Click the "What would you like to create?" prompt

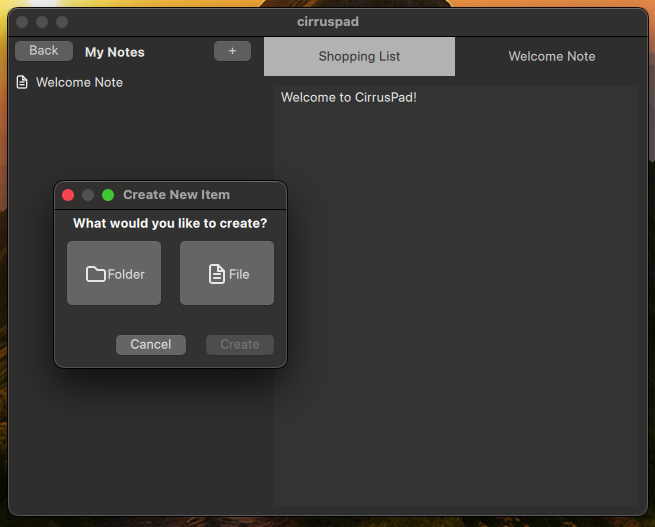pyautogui.click(x=170, y=223)
